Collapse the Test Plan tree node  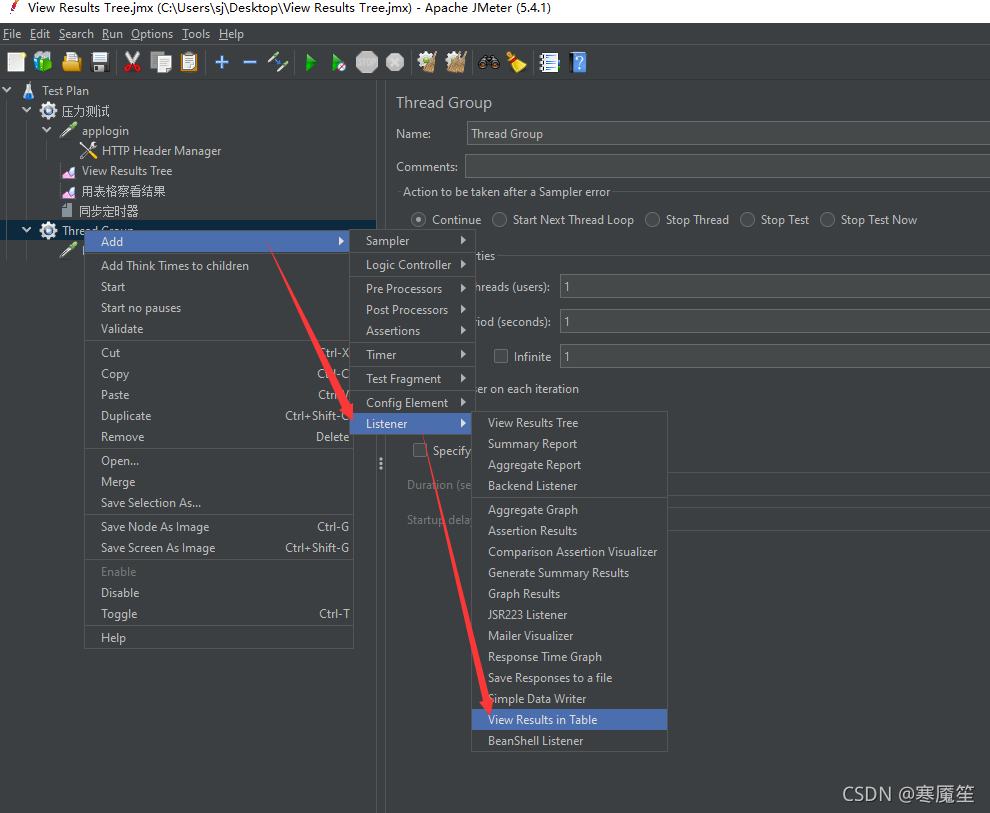pos(8,90)
